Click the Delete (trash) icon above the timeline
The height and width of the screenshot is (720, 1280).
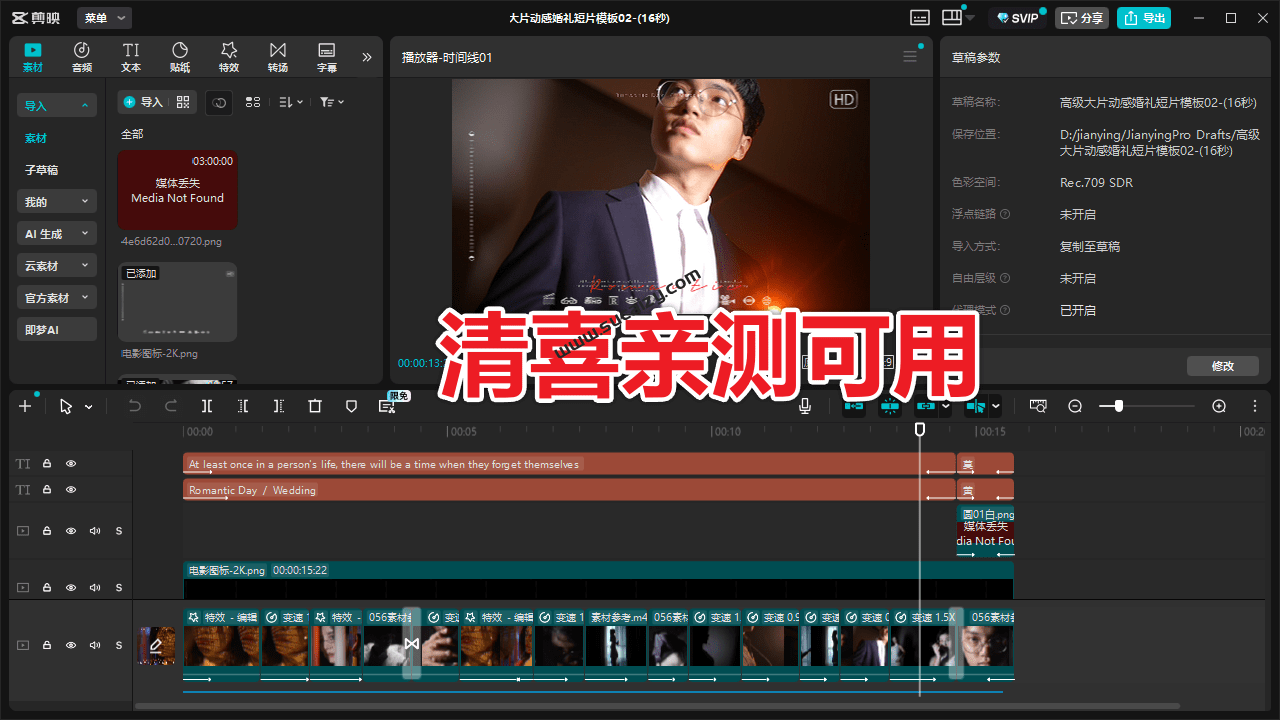click(315, 406)
